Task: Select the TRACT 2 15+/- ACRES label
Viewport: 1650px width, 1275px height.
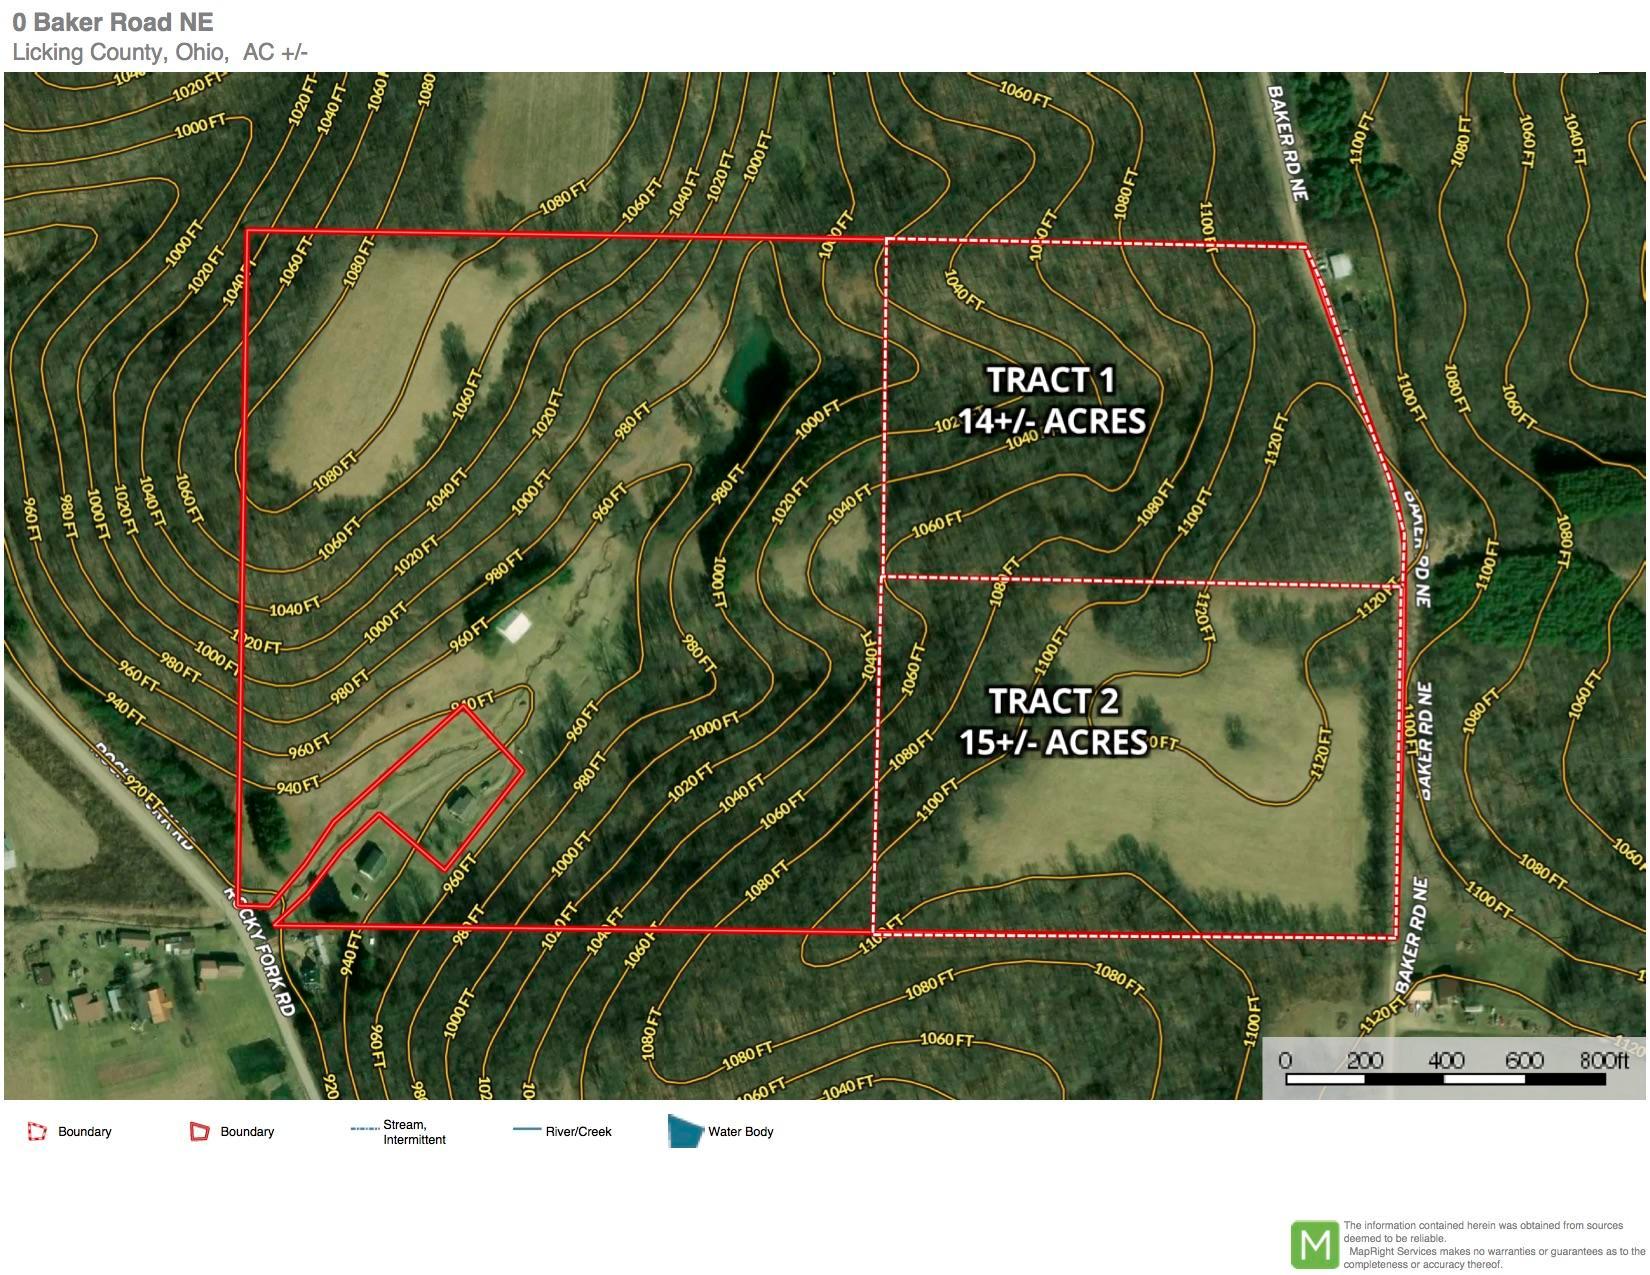Action: click(x=1053, y=721)
